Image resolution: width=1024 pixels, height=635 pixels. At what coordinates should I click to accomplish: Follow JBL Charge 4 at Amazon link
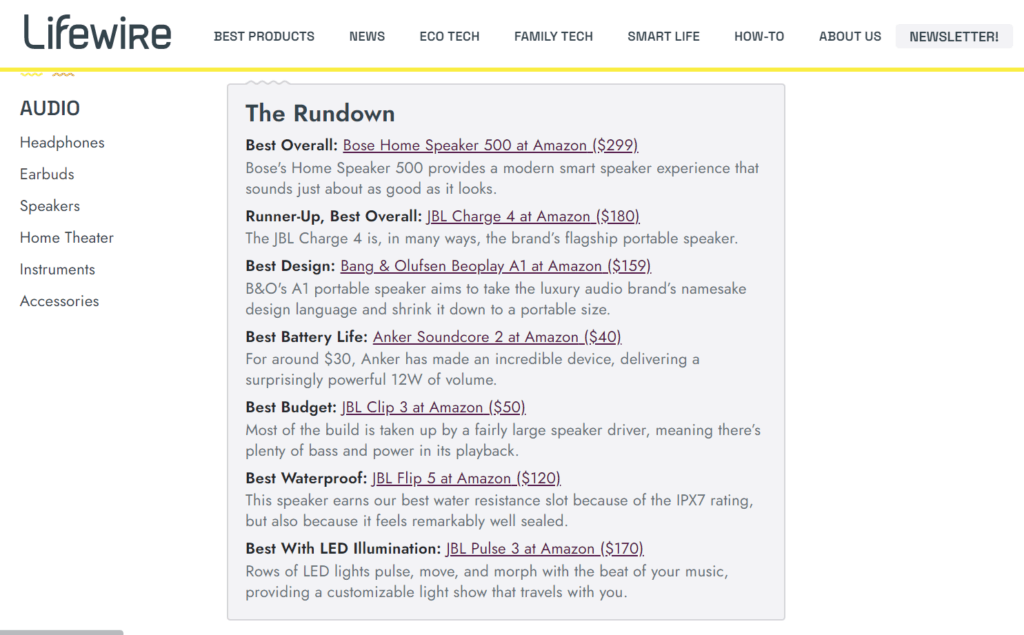point(533,216)
